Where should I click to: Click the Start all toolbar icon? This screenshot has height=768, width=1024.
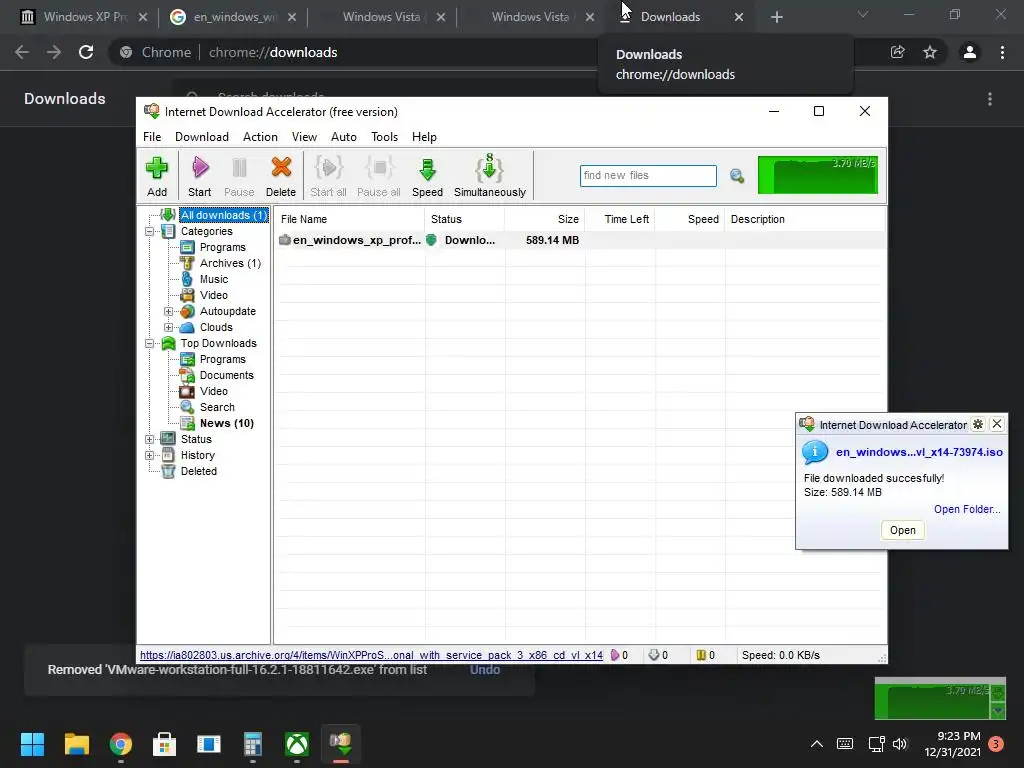(x=328, y=176)
